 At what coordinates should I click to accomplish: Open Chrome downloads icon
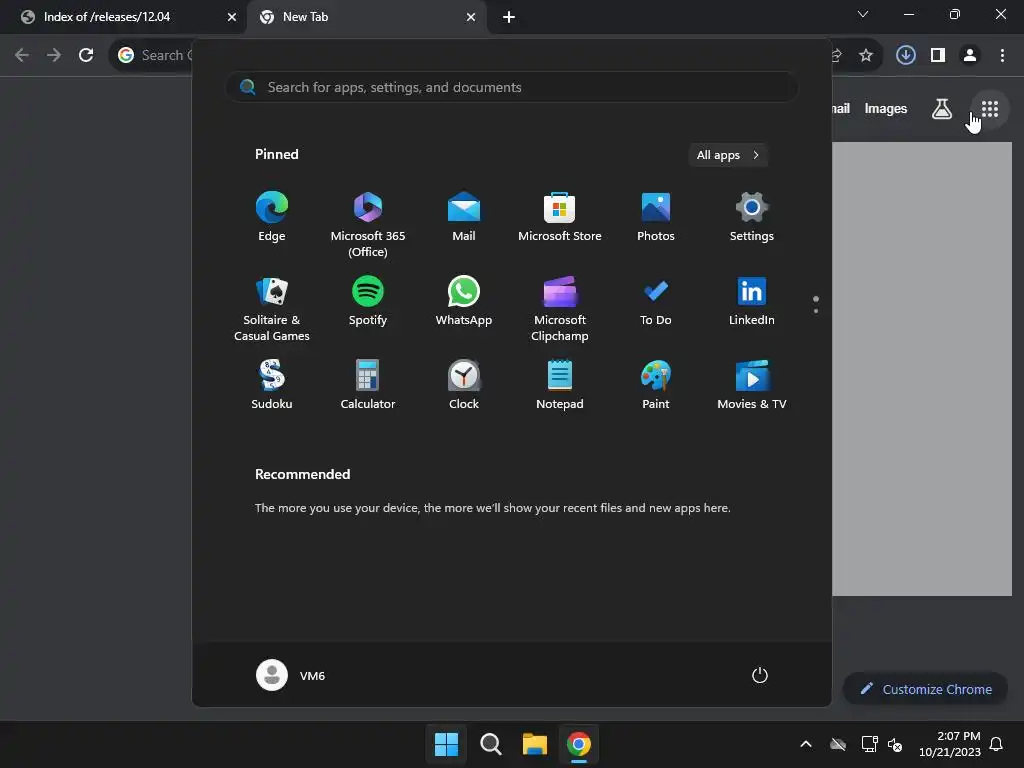(x=906, y=55)
